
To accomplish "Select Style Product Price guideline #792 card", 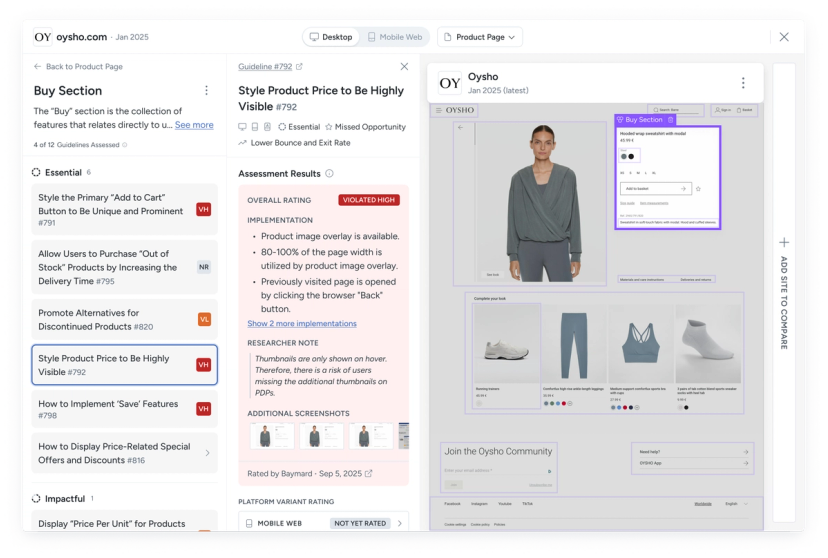I will [124, 365].
